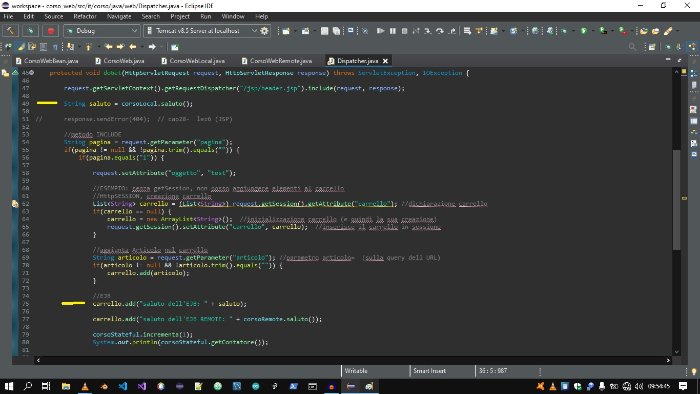
Task: Open Visual Studio Code from taskbar
Action: pyautogui.click(x=123, y=386)
